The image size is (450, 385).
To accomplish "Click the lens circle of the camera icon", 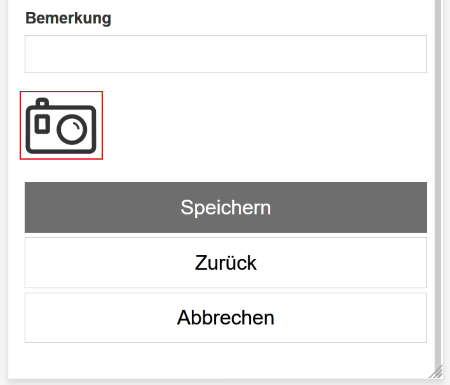I will (x=72, y=129).
